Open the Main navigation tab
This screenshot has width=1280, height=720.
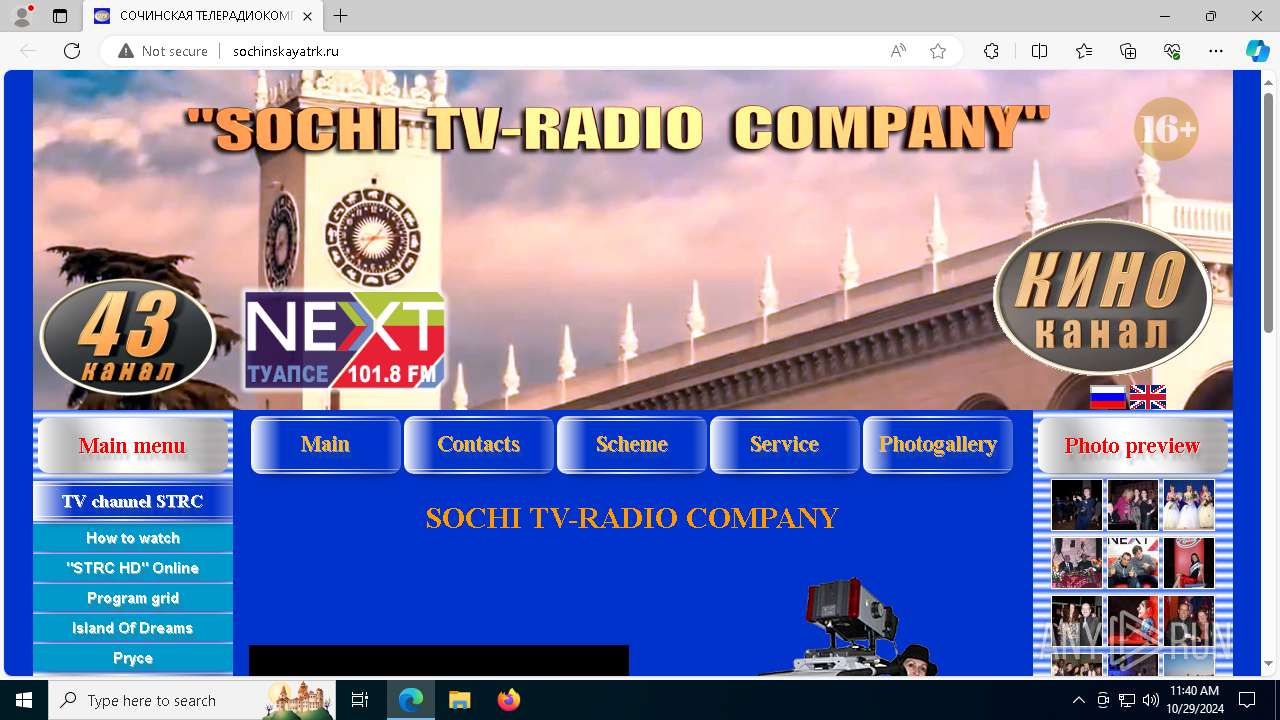pos(325,445)
